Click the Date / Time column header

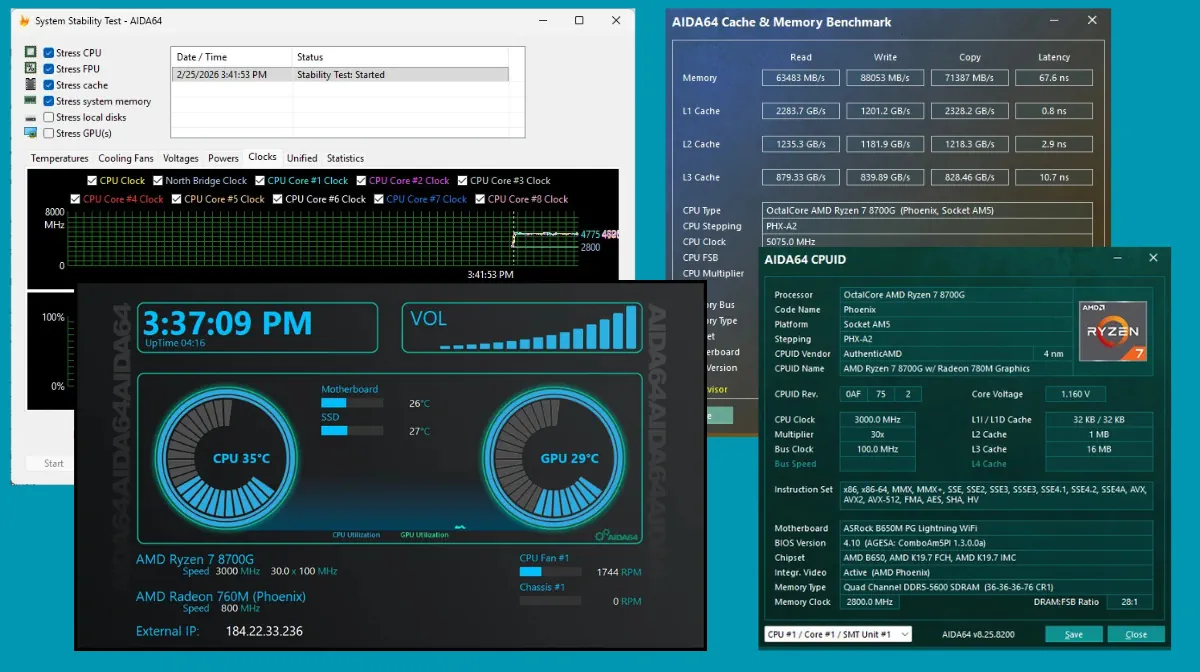[231, 57]
